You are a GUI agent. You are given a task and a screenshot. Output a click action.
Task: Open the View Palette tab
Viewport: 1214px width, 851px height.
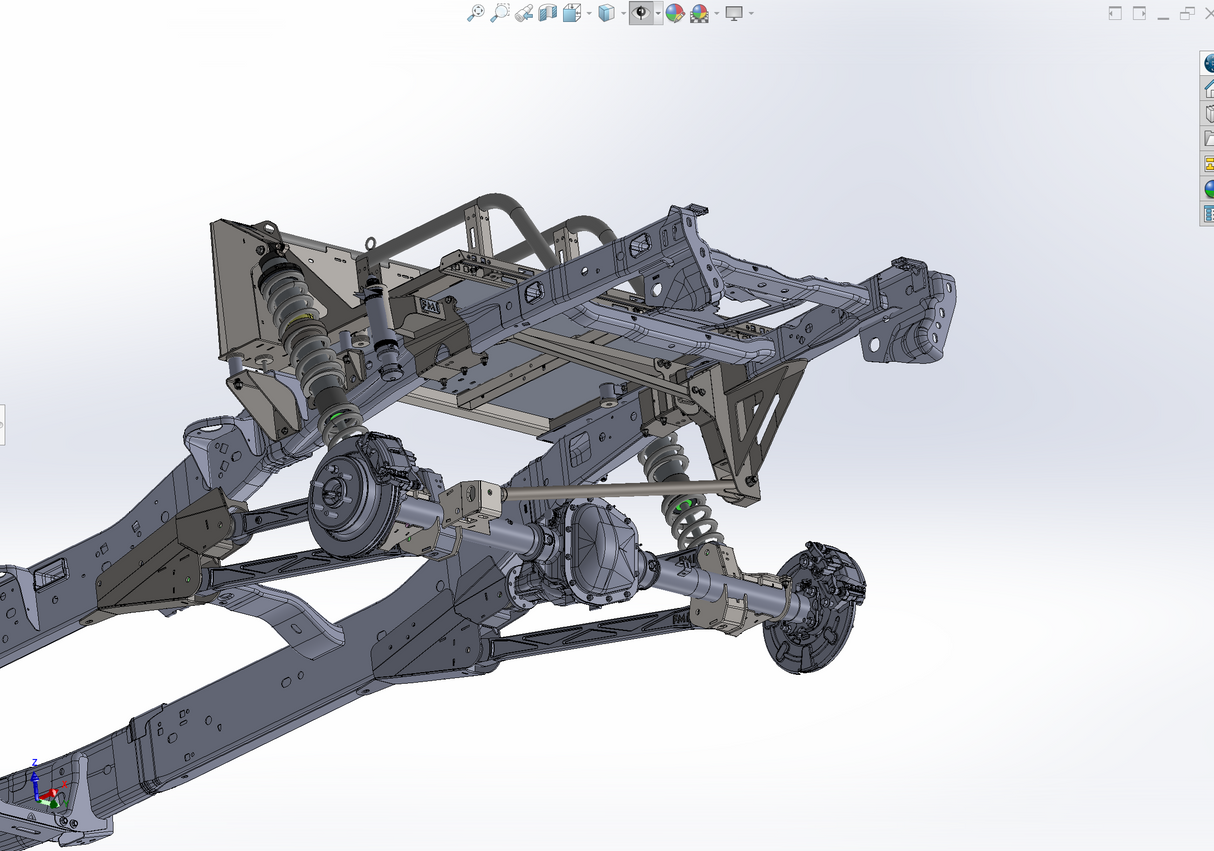click(x=1207, y=162)
